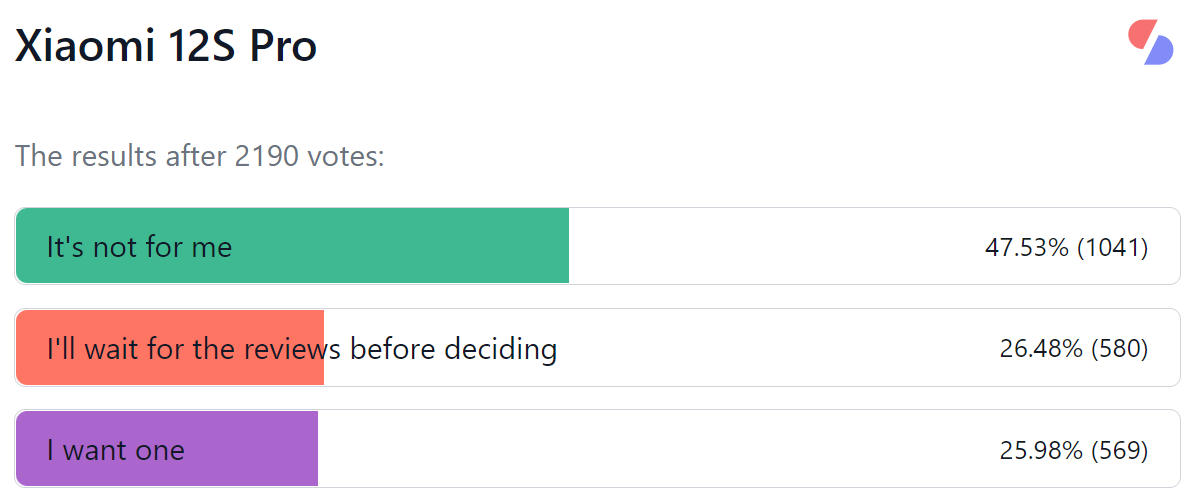Image resolution: width=1200 pixels, height=501 pixels.
Task: Choose the "I want one" option
Action: [598, 449]
